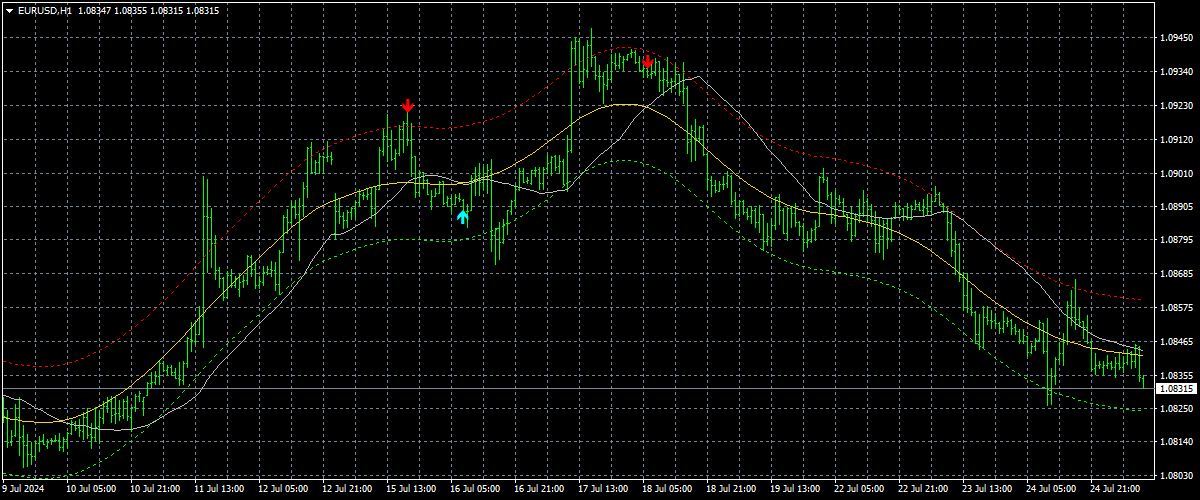The width and height of the screenshot is (1200, 500).
Task: Click the 12 Jul 21:00 time label
Action: click(x=348, y=490)
